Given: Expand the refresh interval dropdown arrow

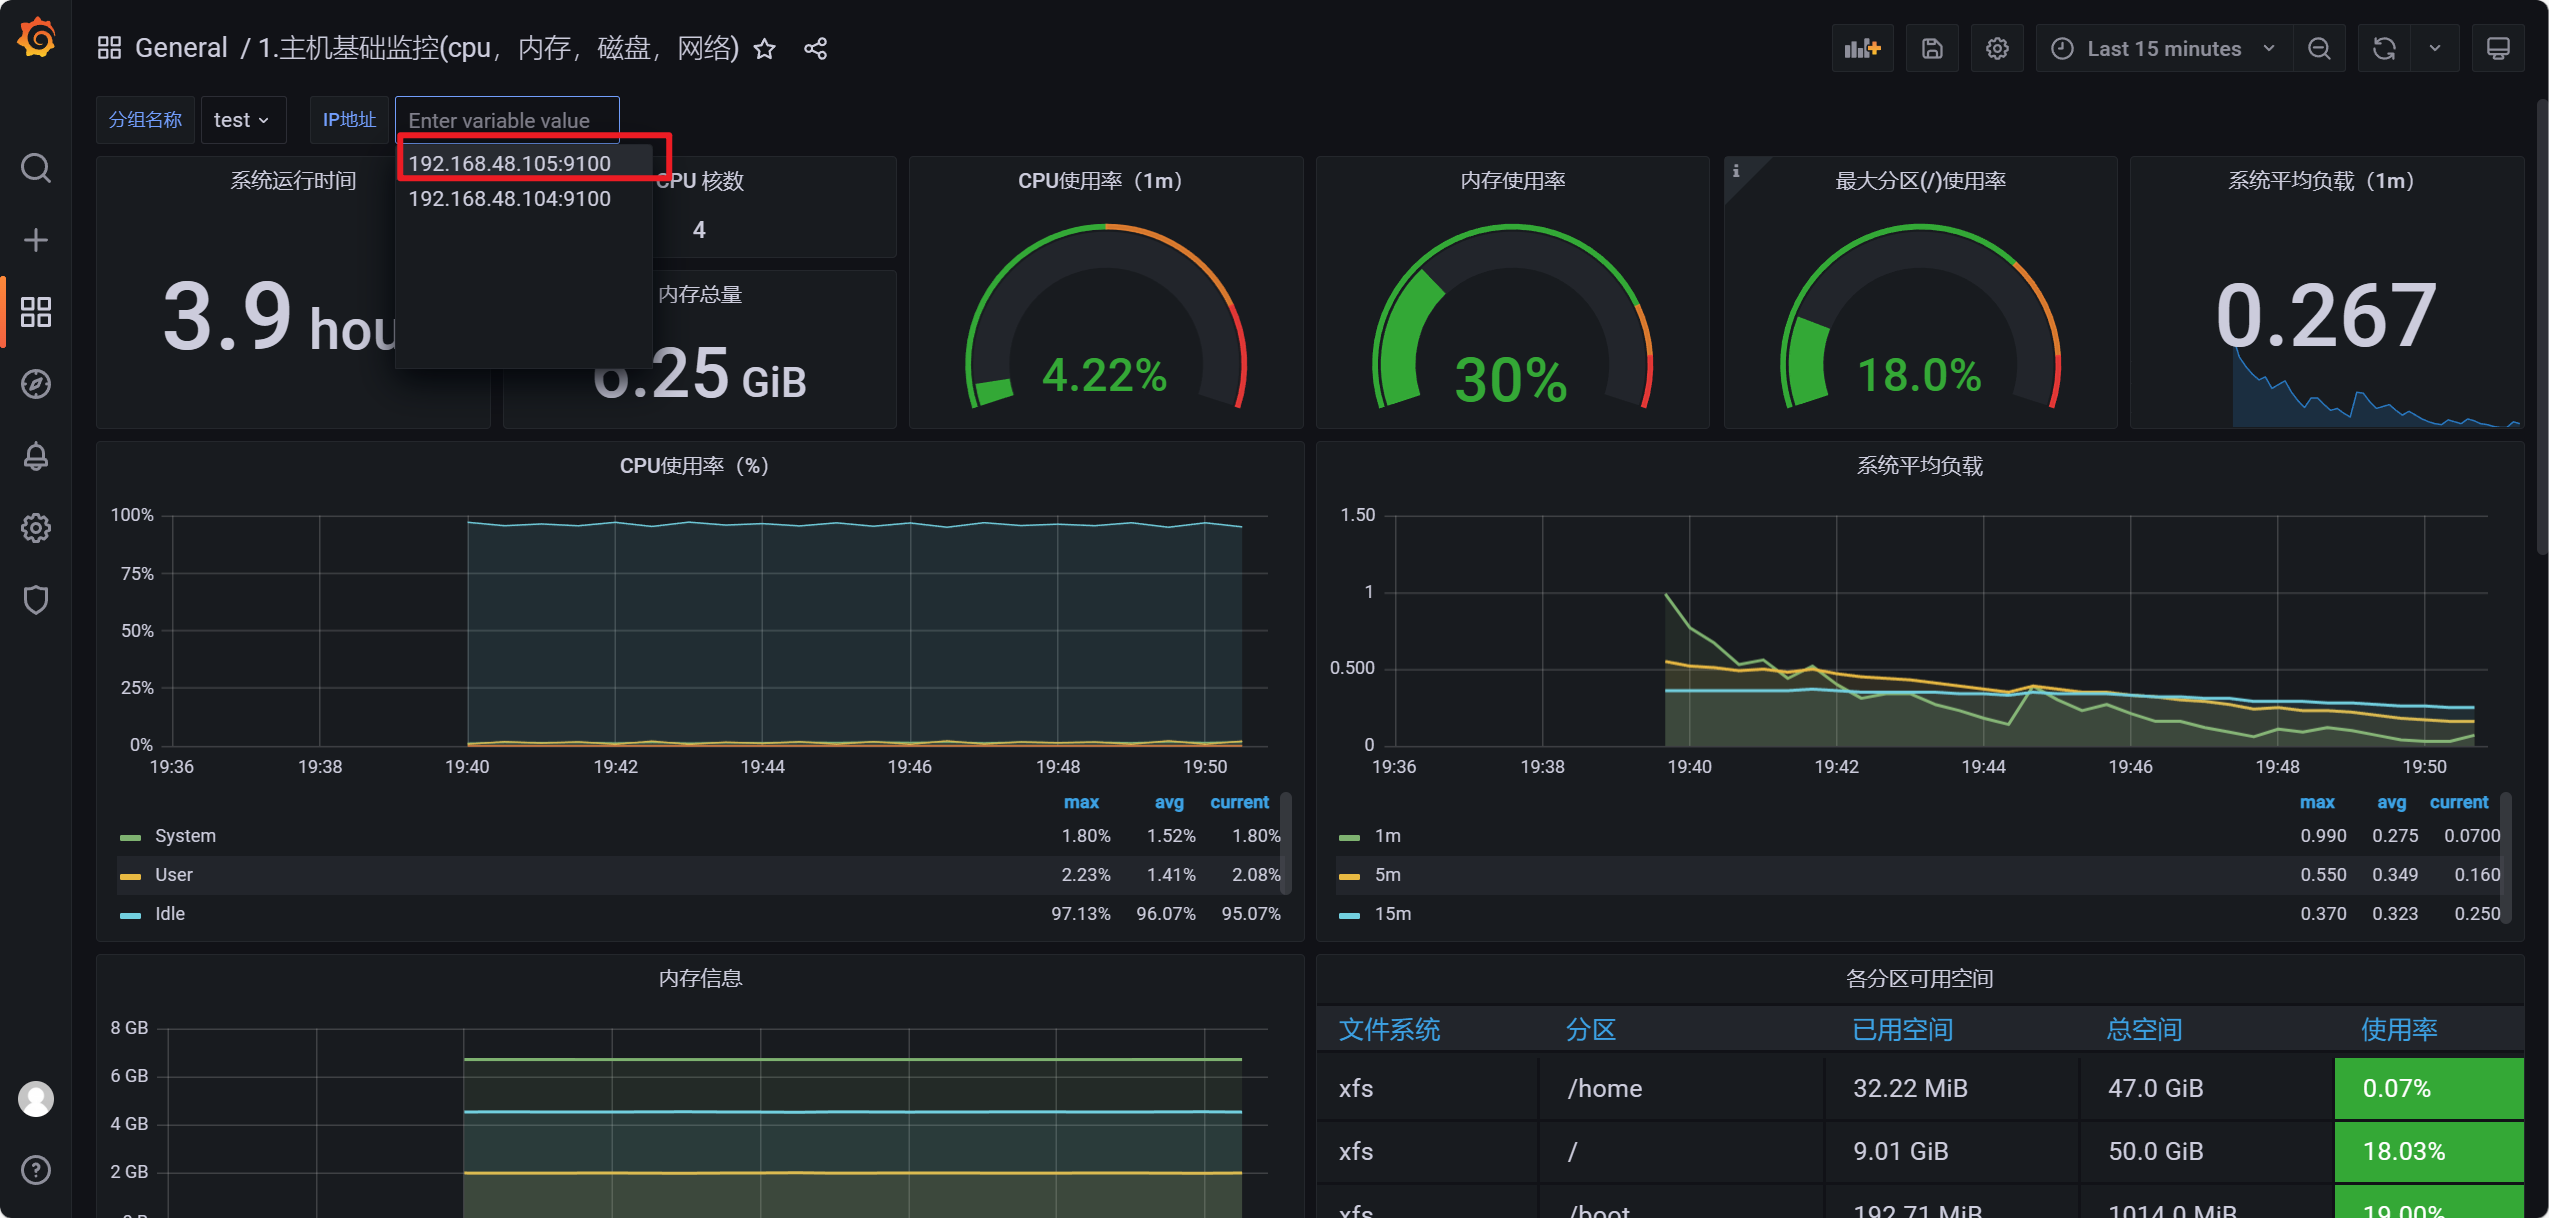Looking at the screenshot, I should point(2434,48).
